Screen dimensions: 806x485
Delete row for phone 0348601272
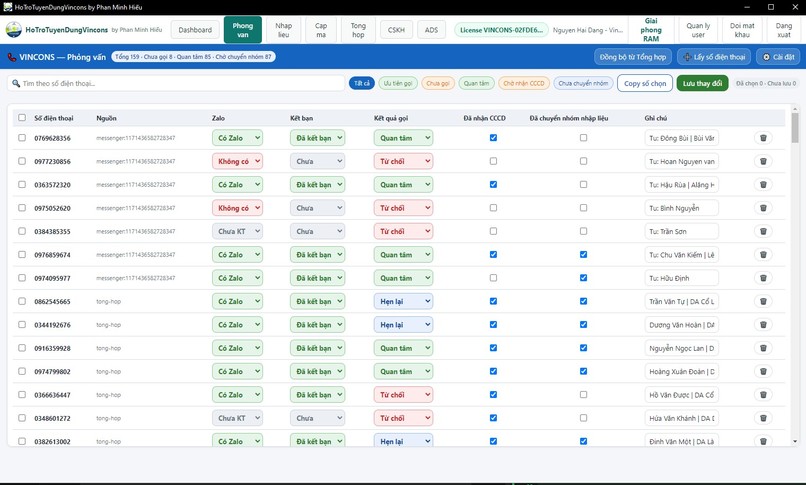[x=763, y=418]
